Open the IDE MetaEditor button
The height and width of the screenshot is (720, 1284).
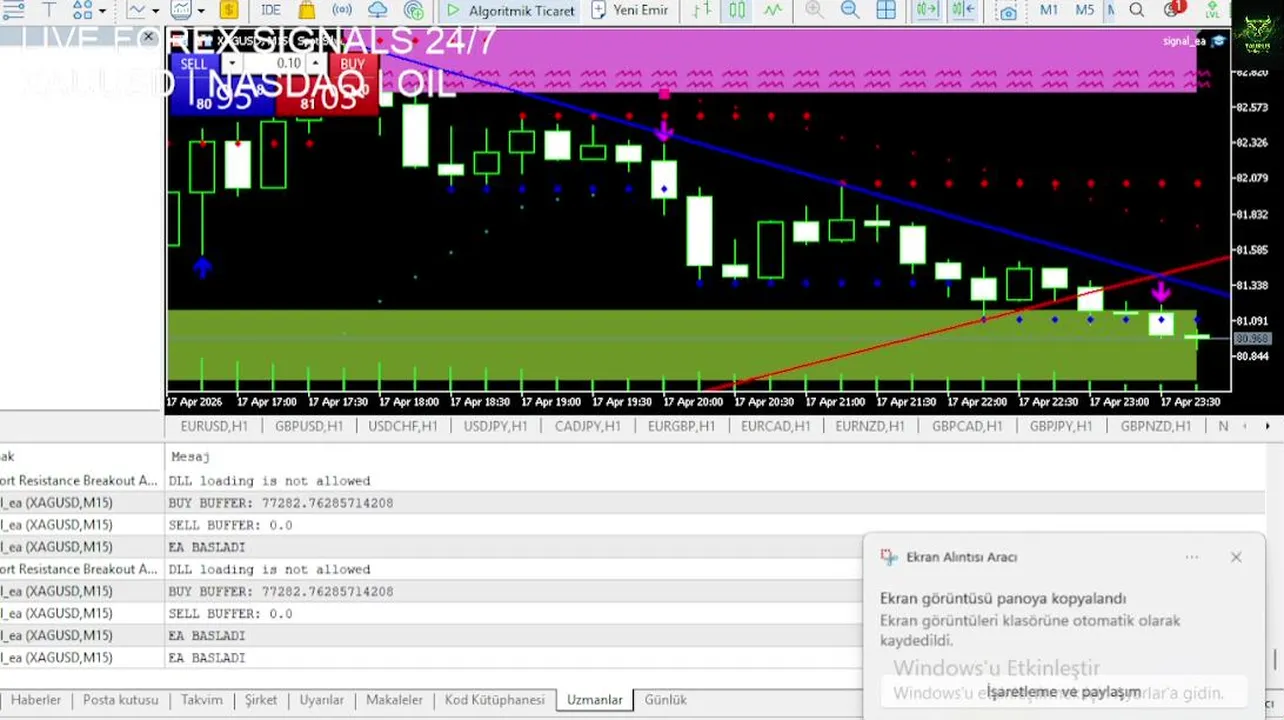point(270,10)
